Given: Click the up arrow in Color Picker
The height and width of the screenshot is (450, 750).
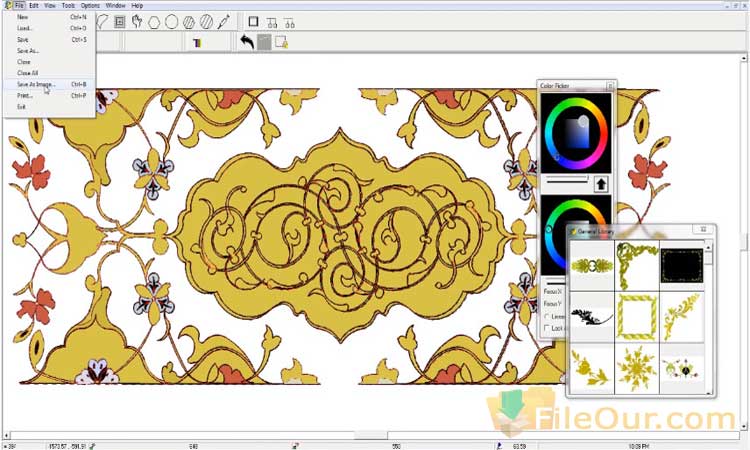Looking at the screenshot, I should pyautogui.click(x=601, y=183).
